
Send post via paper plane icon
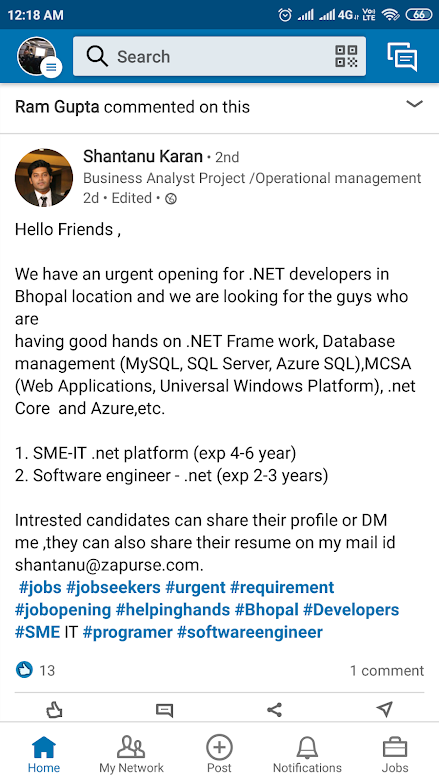pos(385,709)
